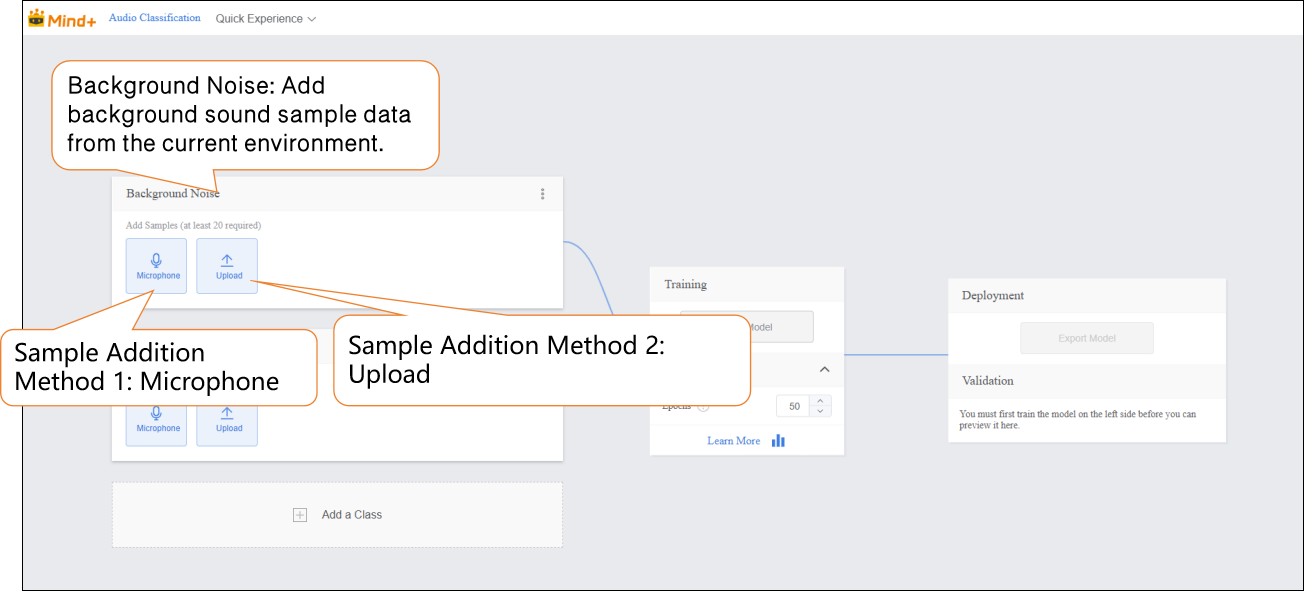Image resolution: width=1304 pixels, height=592 pixels.
Task: Click the plus icon beside Add a Class
Action: click(299, 515)
